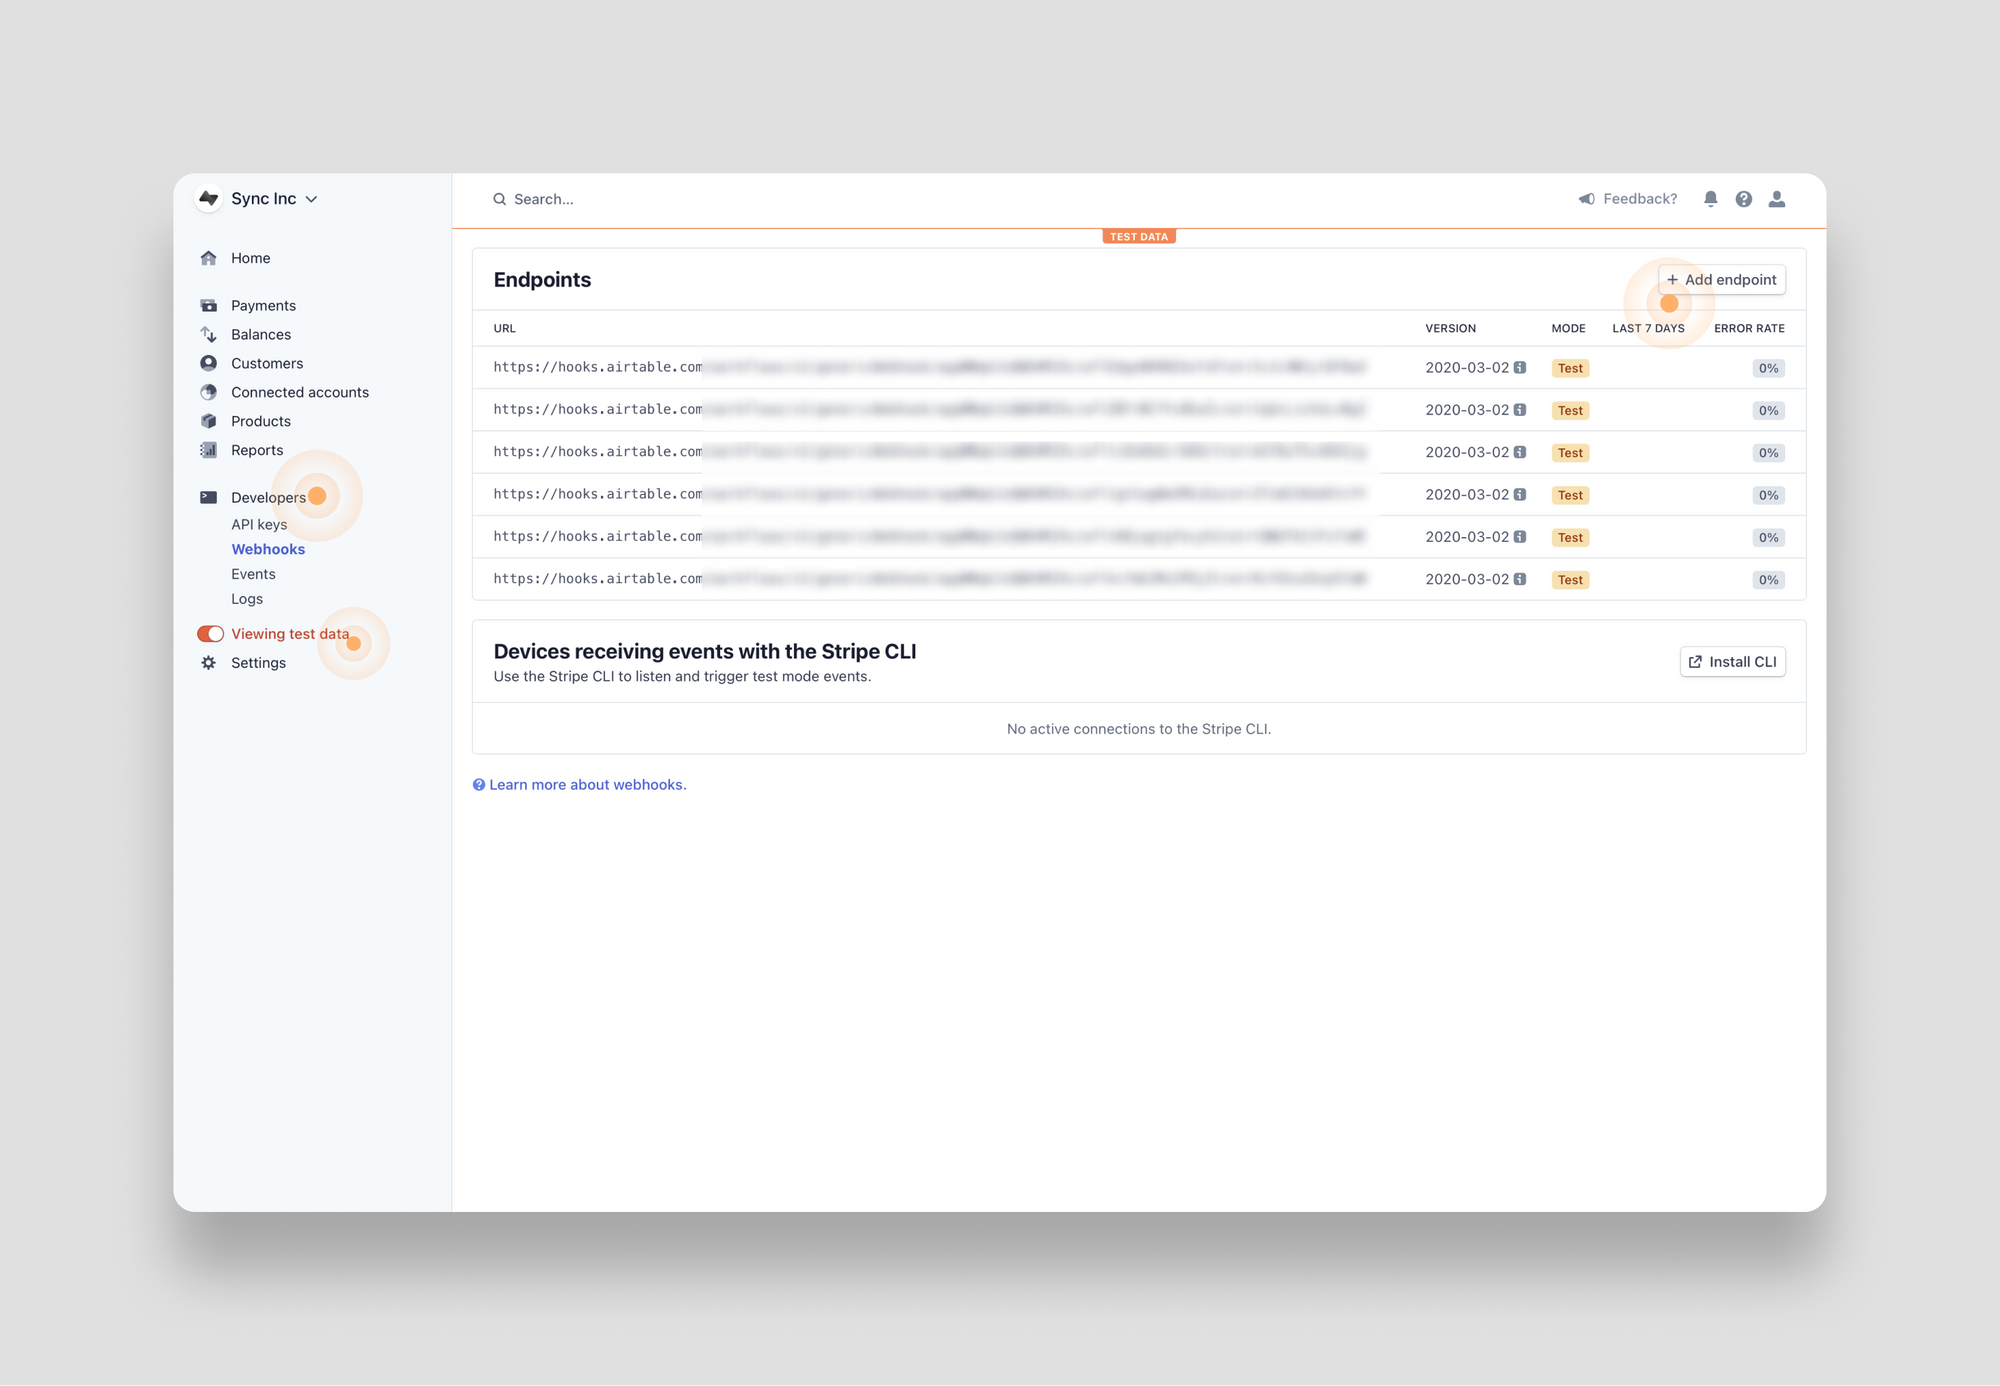2000x1386 pixels.
Task: Click the notification bell icon
Action: point(1710,199)
